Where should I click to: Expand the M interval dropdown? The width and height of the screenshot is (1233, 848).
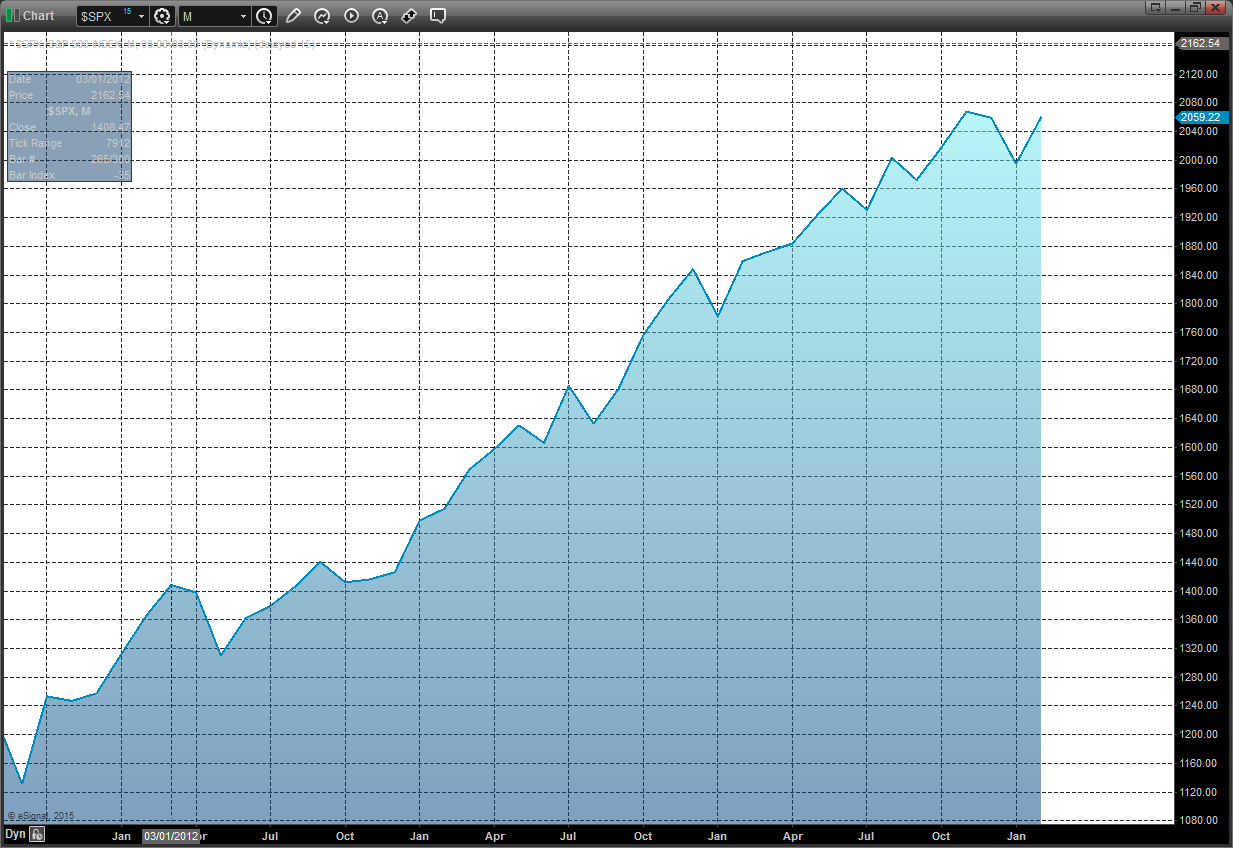click(x=243, y=16)
